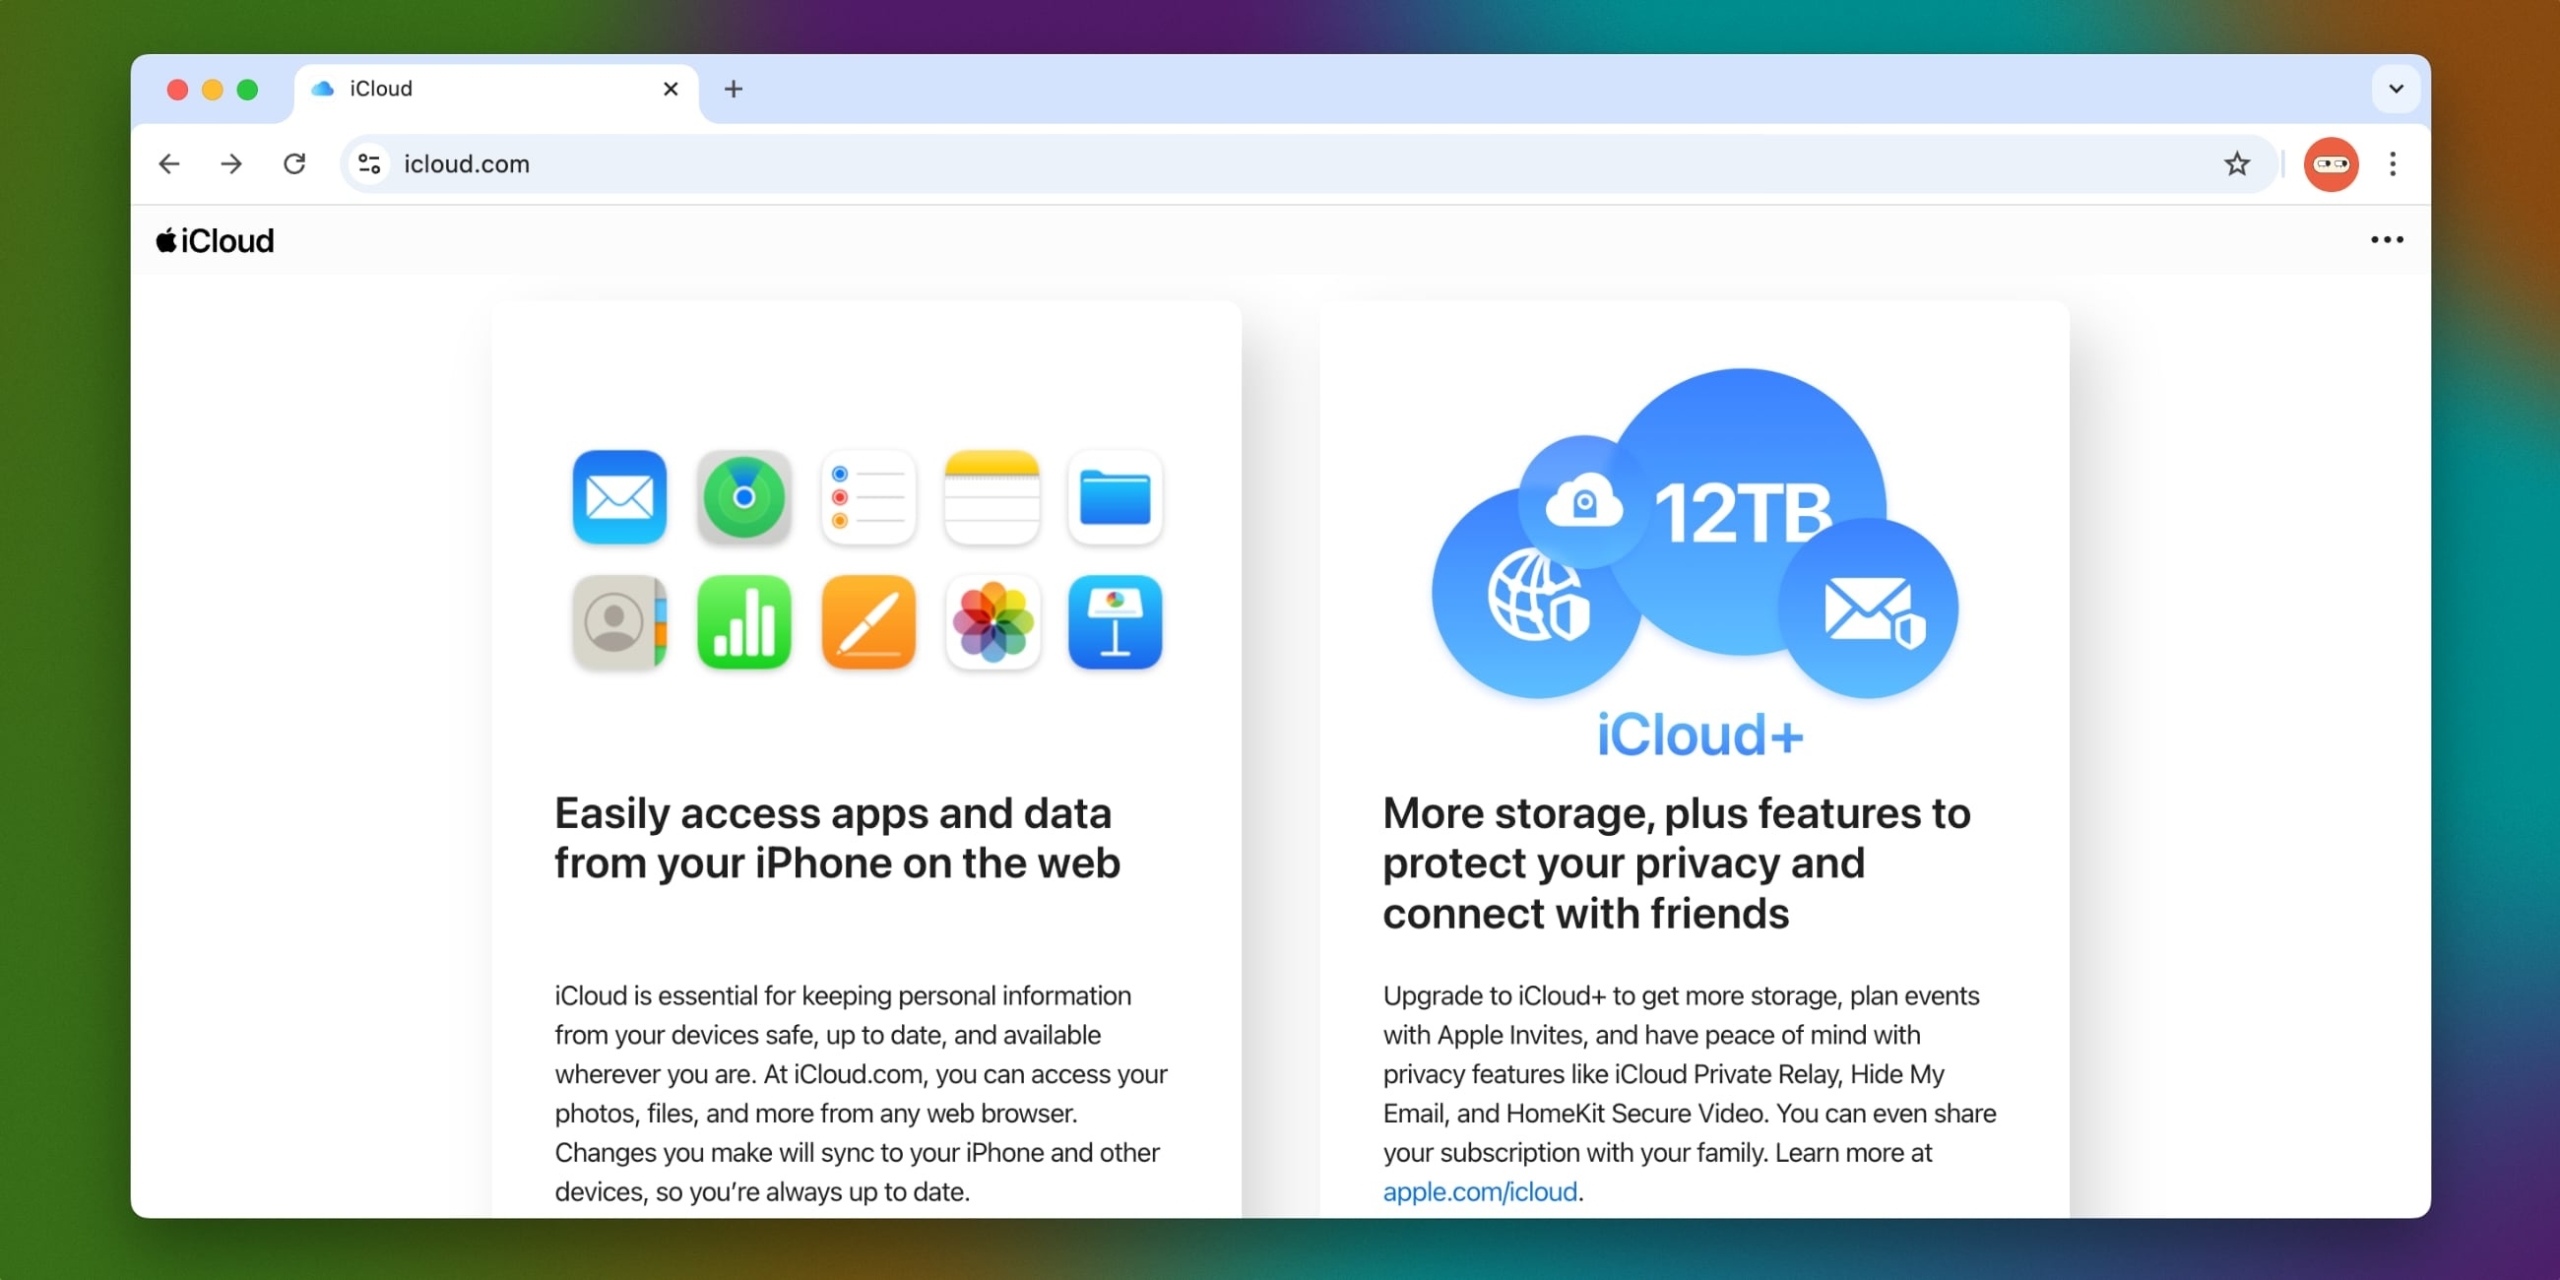This screenshot has width=2560, height=1280.
Task: Open the Keynote app icon
Action: 1115,622
